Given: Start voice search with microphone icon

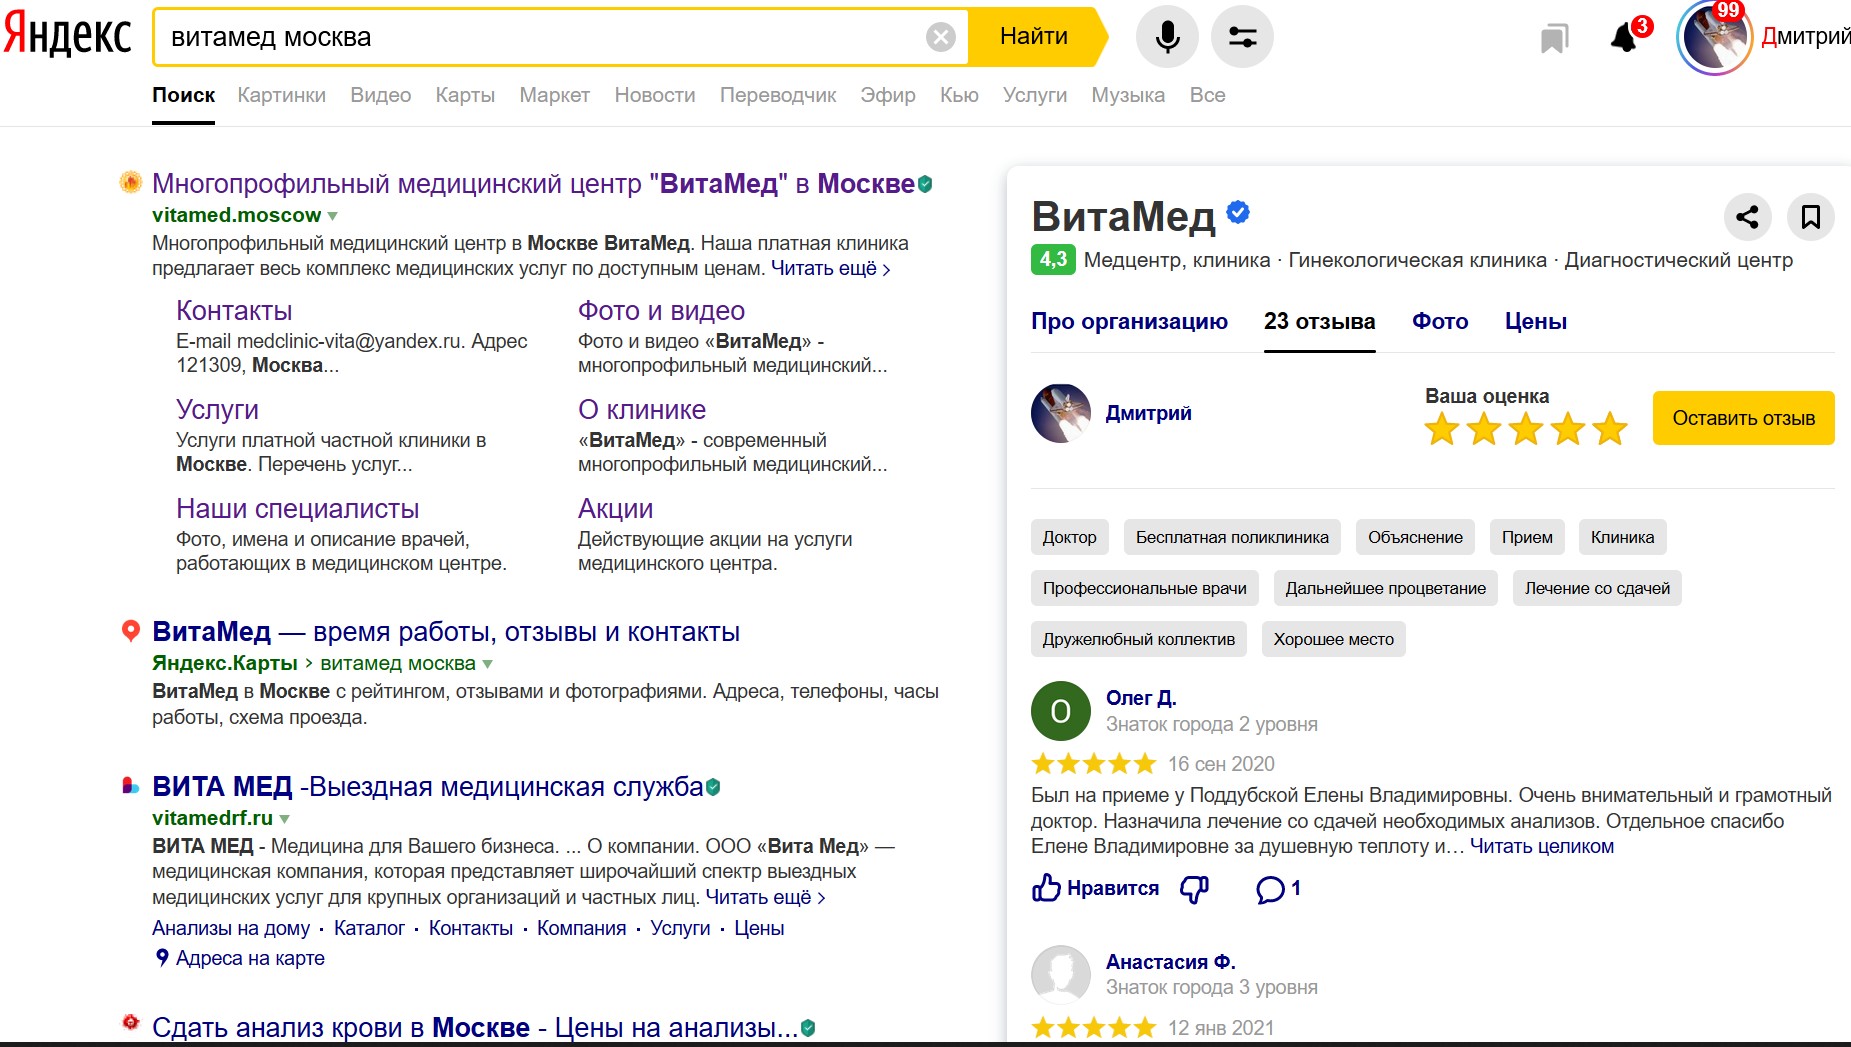Looking at the screenshot, I should tap(1167, 37).
